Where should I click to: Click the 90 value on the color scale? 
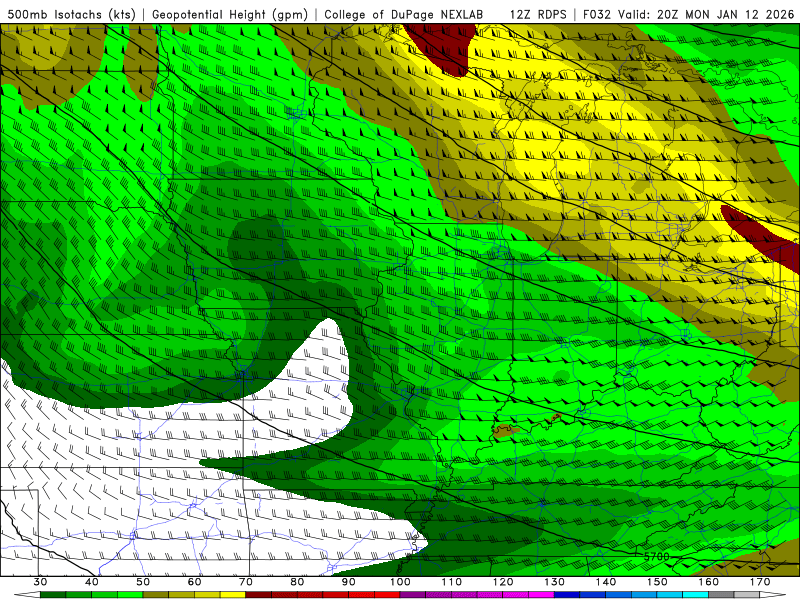[x=348, y=582]
